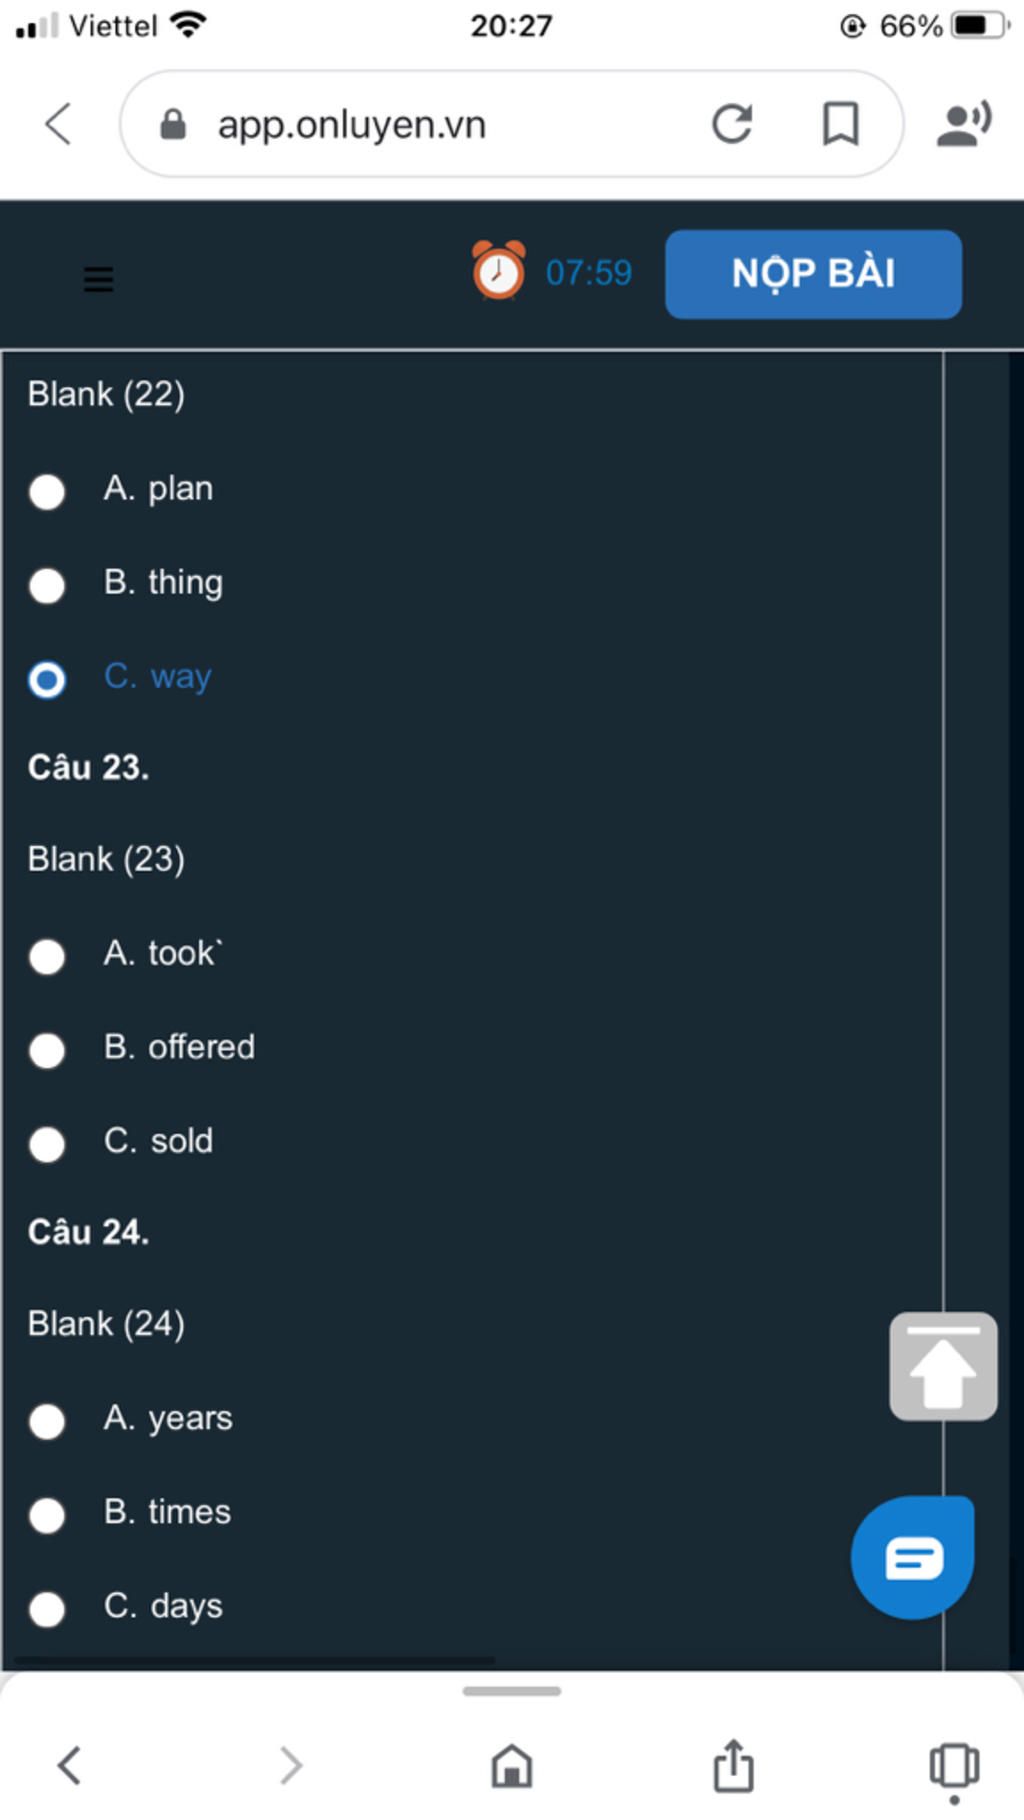1024x1820 pixels.
Task: Go back using the top-left chevron
Action: point(59,124)
